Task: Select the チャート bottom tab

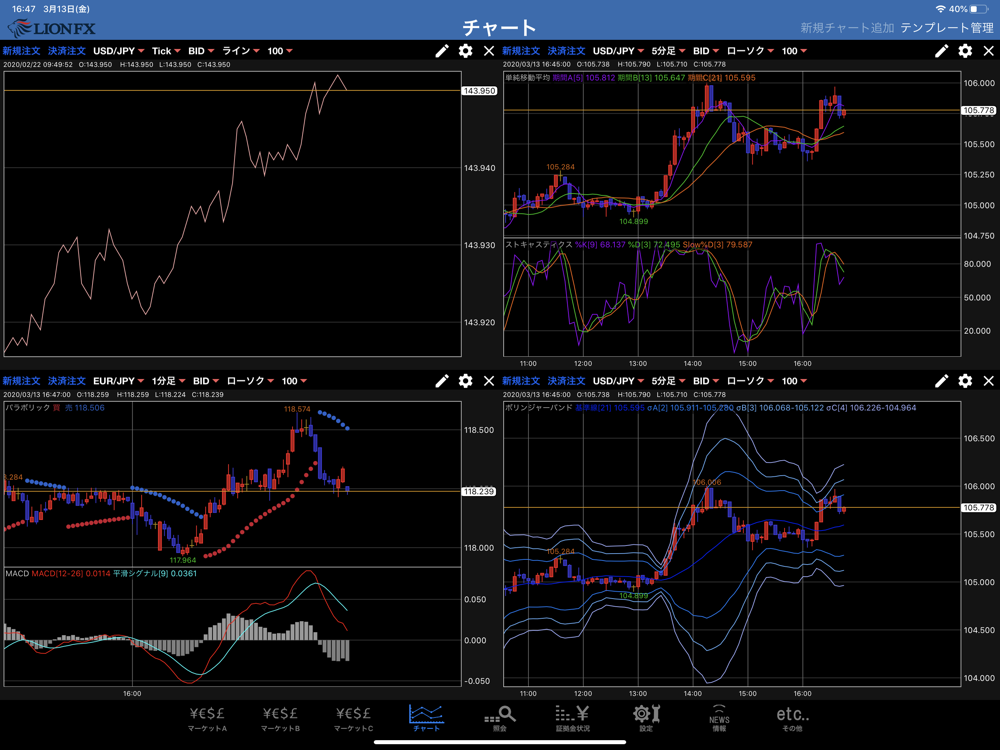Action: pos(426,718)
